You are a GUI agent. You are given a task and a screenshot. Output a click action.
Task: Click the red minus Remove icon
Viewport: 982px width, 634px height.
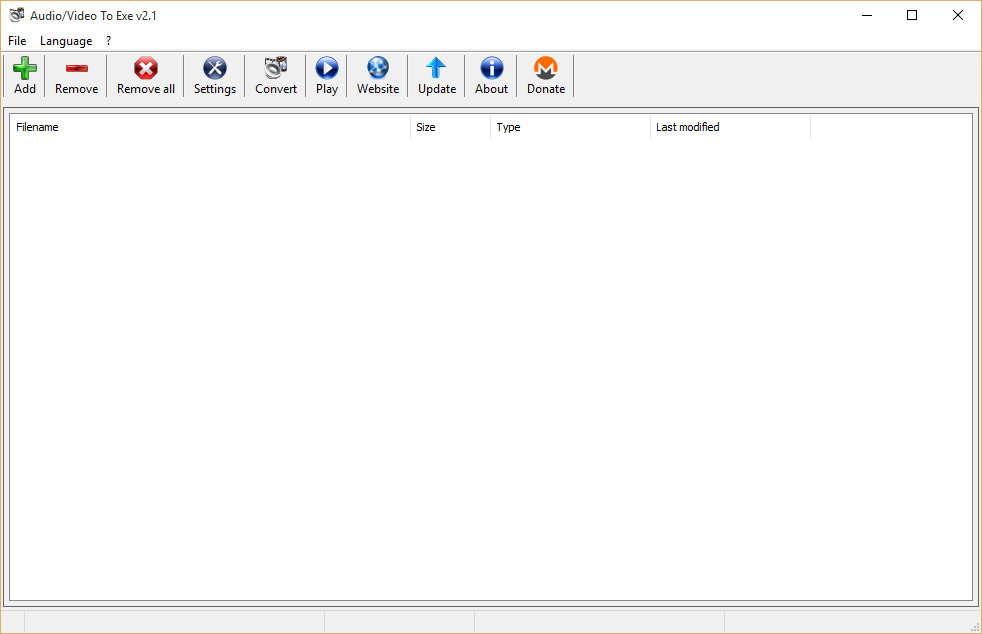click(x=76, y=68)
